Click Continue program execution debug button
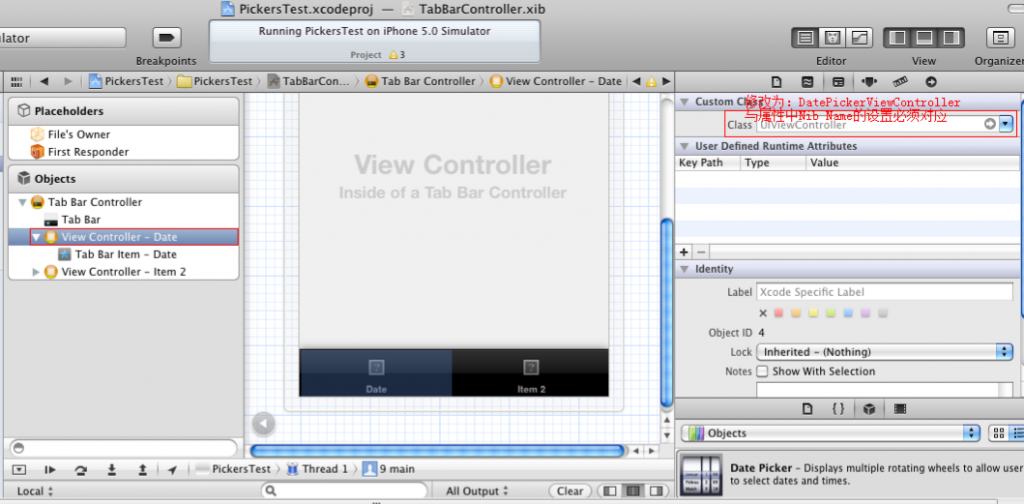 50,469
